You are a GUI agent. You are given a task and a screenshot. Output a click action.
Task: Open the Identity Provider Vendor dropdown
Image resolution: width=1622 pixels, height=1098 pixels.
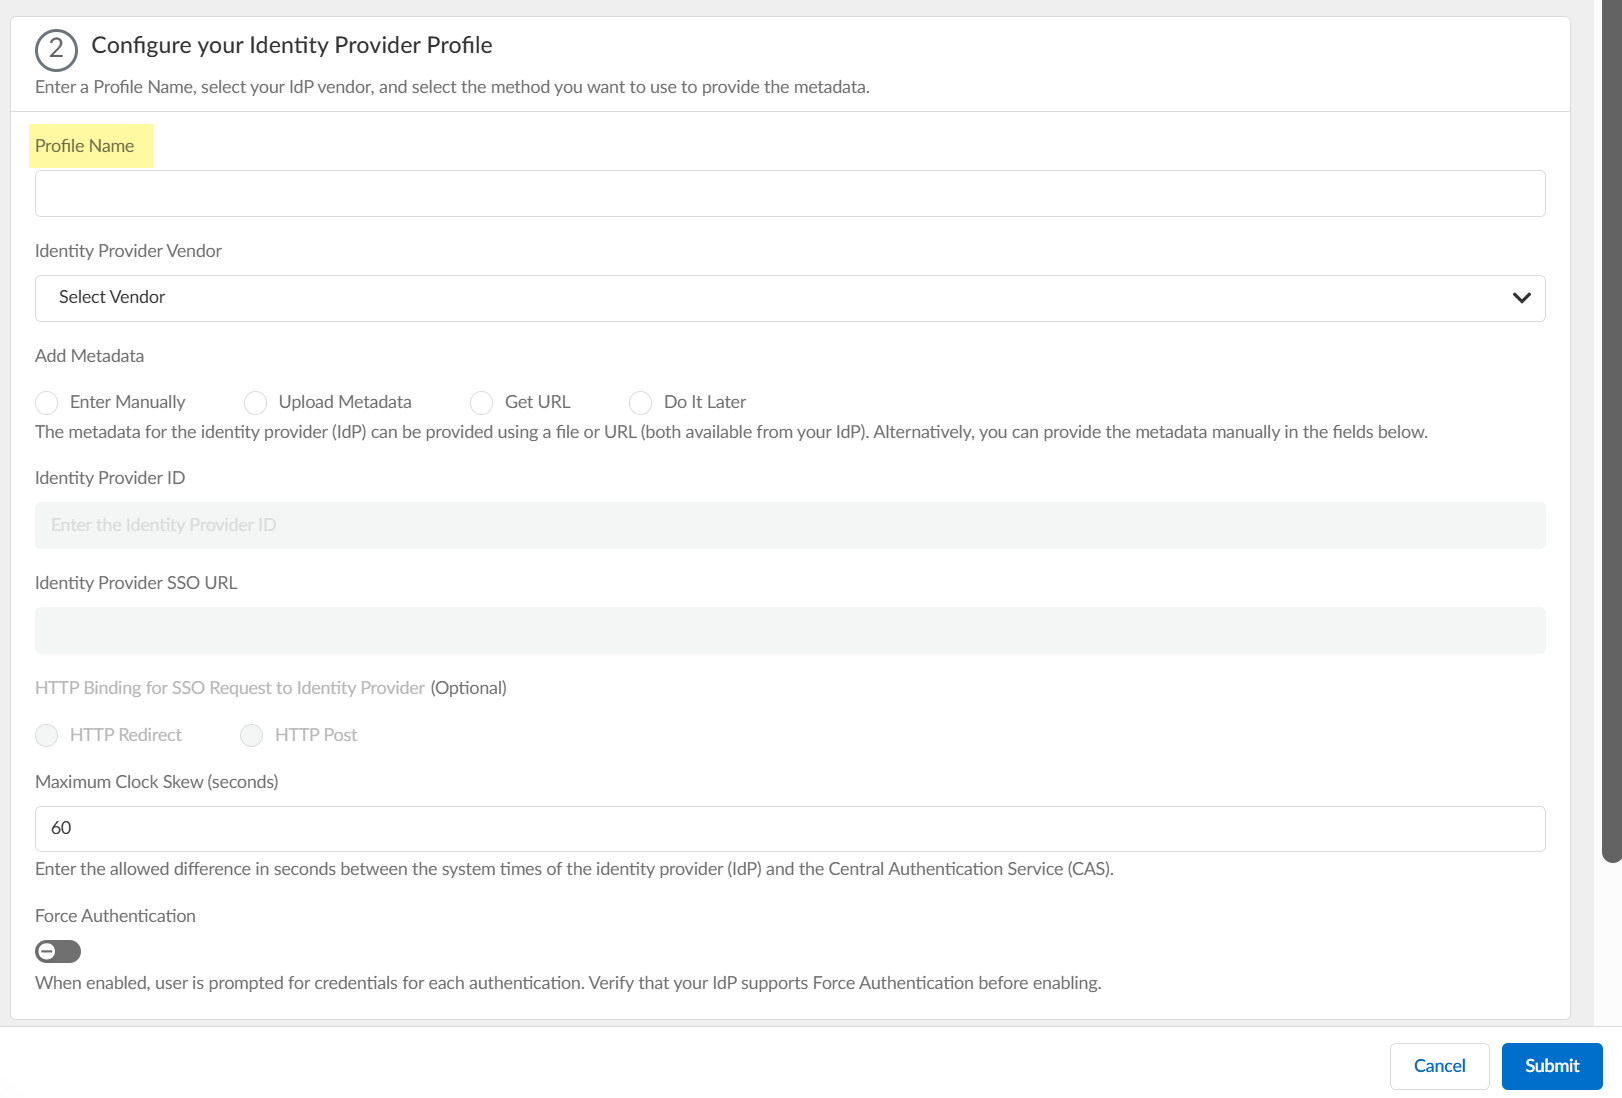[x=789, y=298]
